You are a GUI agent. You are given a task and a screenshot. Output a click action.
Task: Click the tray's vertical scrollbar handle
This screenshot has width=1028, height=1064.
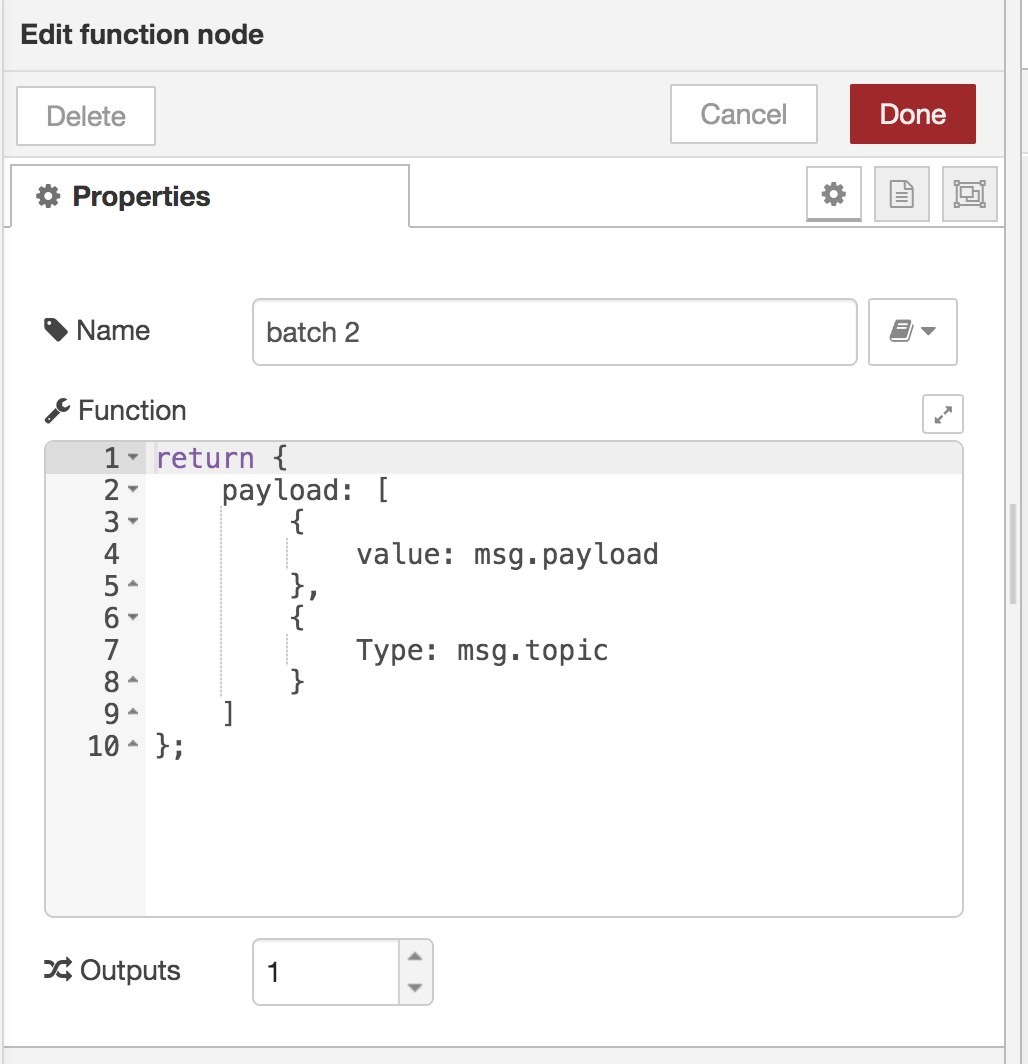point(1012,555)
